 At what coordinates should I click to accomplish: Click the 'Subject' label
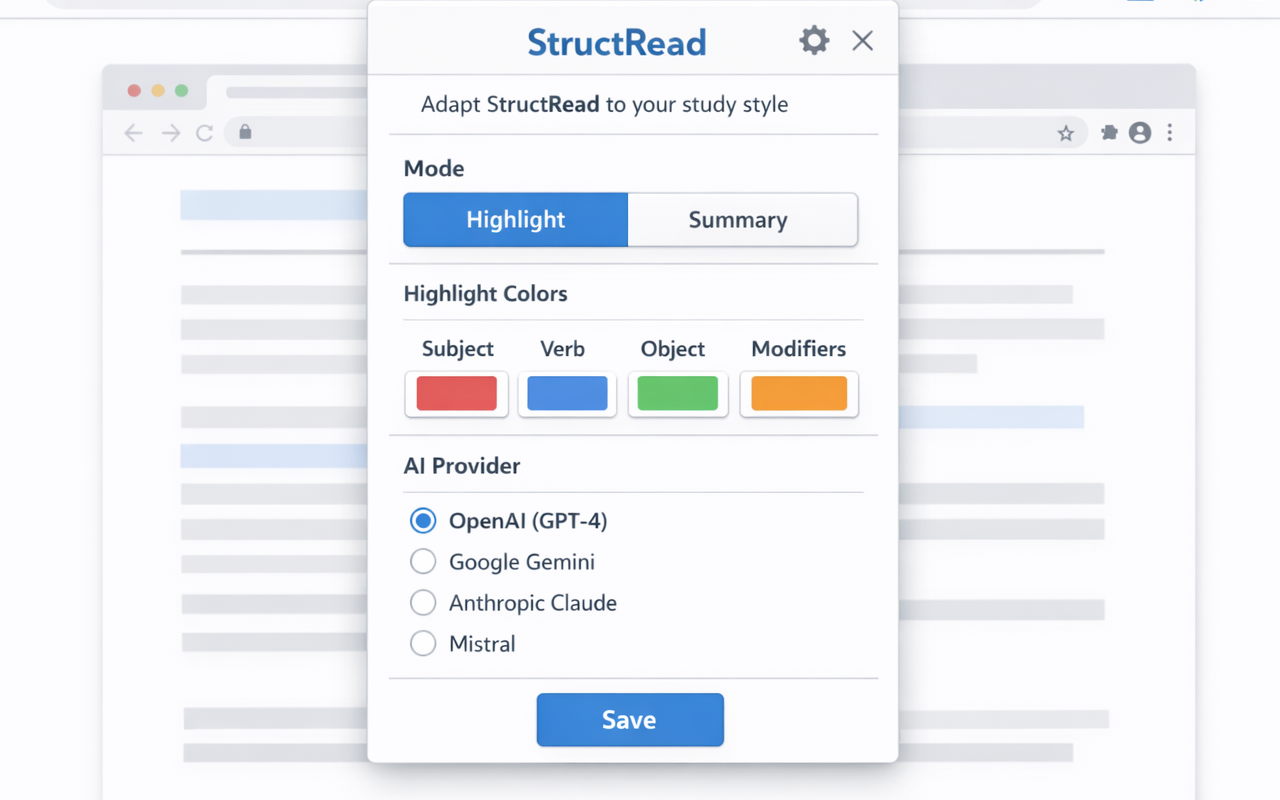[x=458, y=349]
